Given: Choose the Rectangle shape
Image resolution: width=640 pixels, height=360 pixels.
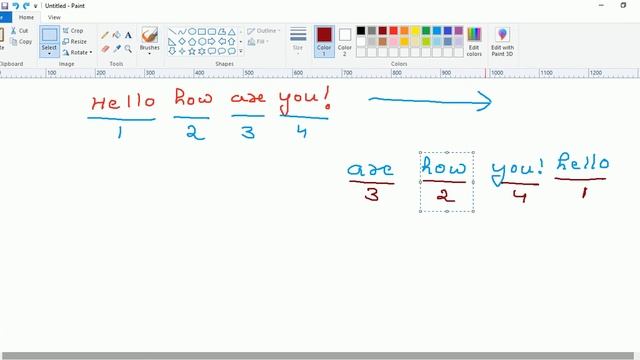Looking at the screenshot, I should (202, 31).
